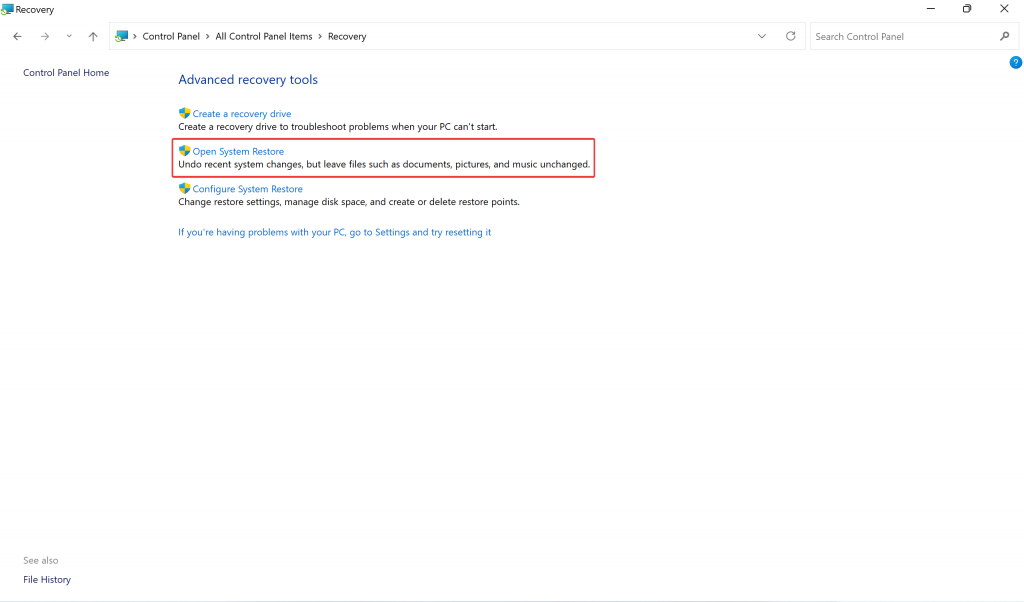Open Help via blue question mark
The image size is (1024, 602).
[x=1016, y=62]
